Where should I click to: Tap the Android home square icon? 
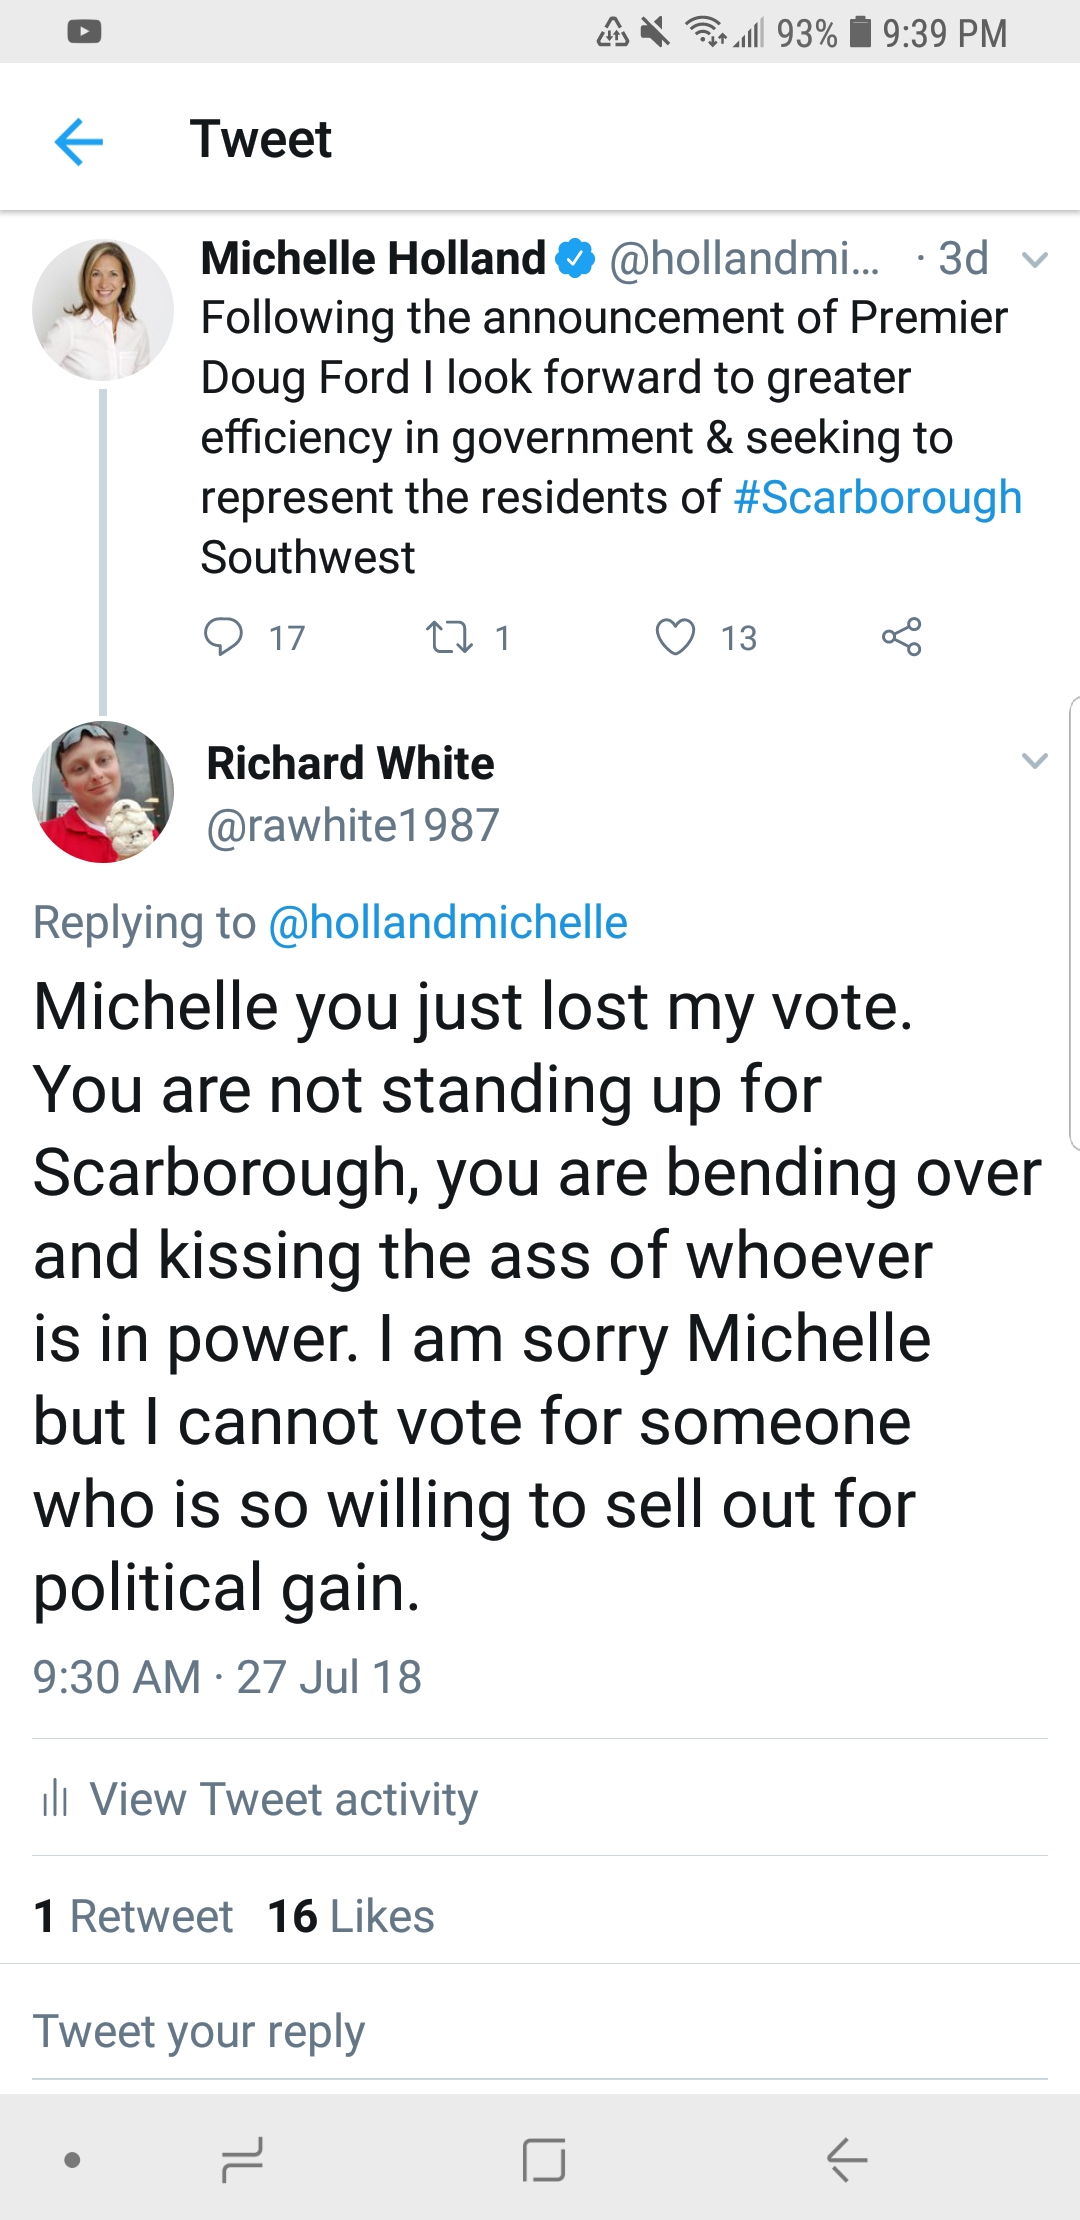[x=543, y=2159]
